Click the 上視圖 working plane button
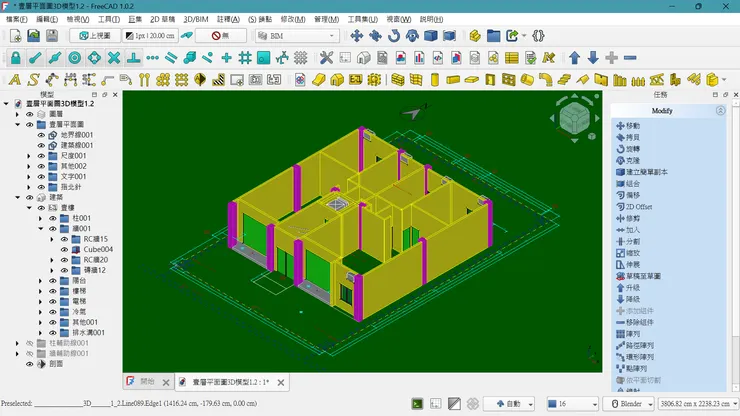740x416 pixels. point(94,36)
